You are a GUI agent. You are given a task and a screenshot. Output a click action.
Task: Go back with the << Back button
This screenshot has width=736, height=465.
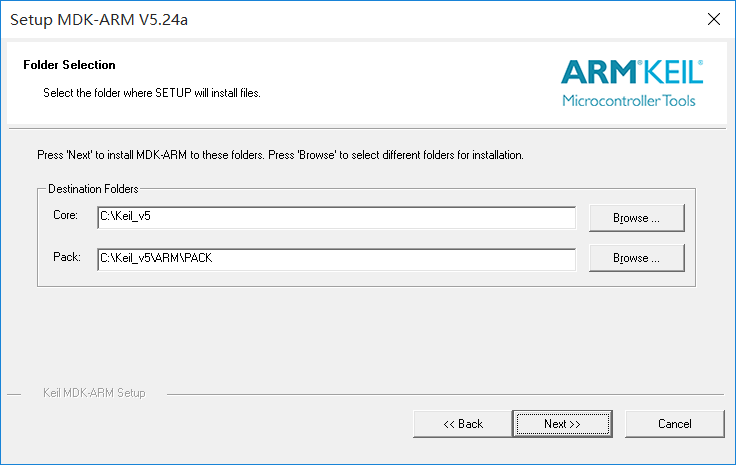tap(463, 424)
